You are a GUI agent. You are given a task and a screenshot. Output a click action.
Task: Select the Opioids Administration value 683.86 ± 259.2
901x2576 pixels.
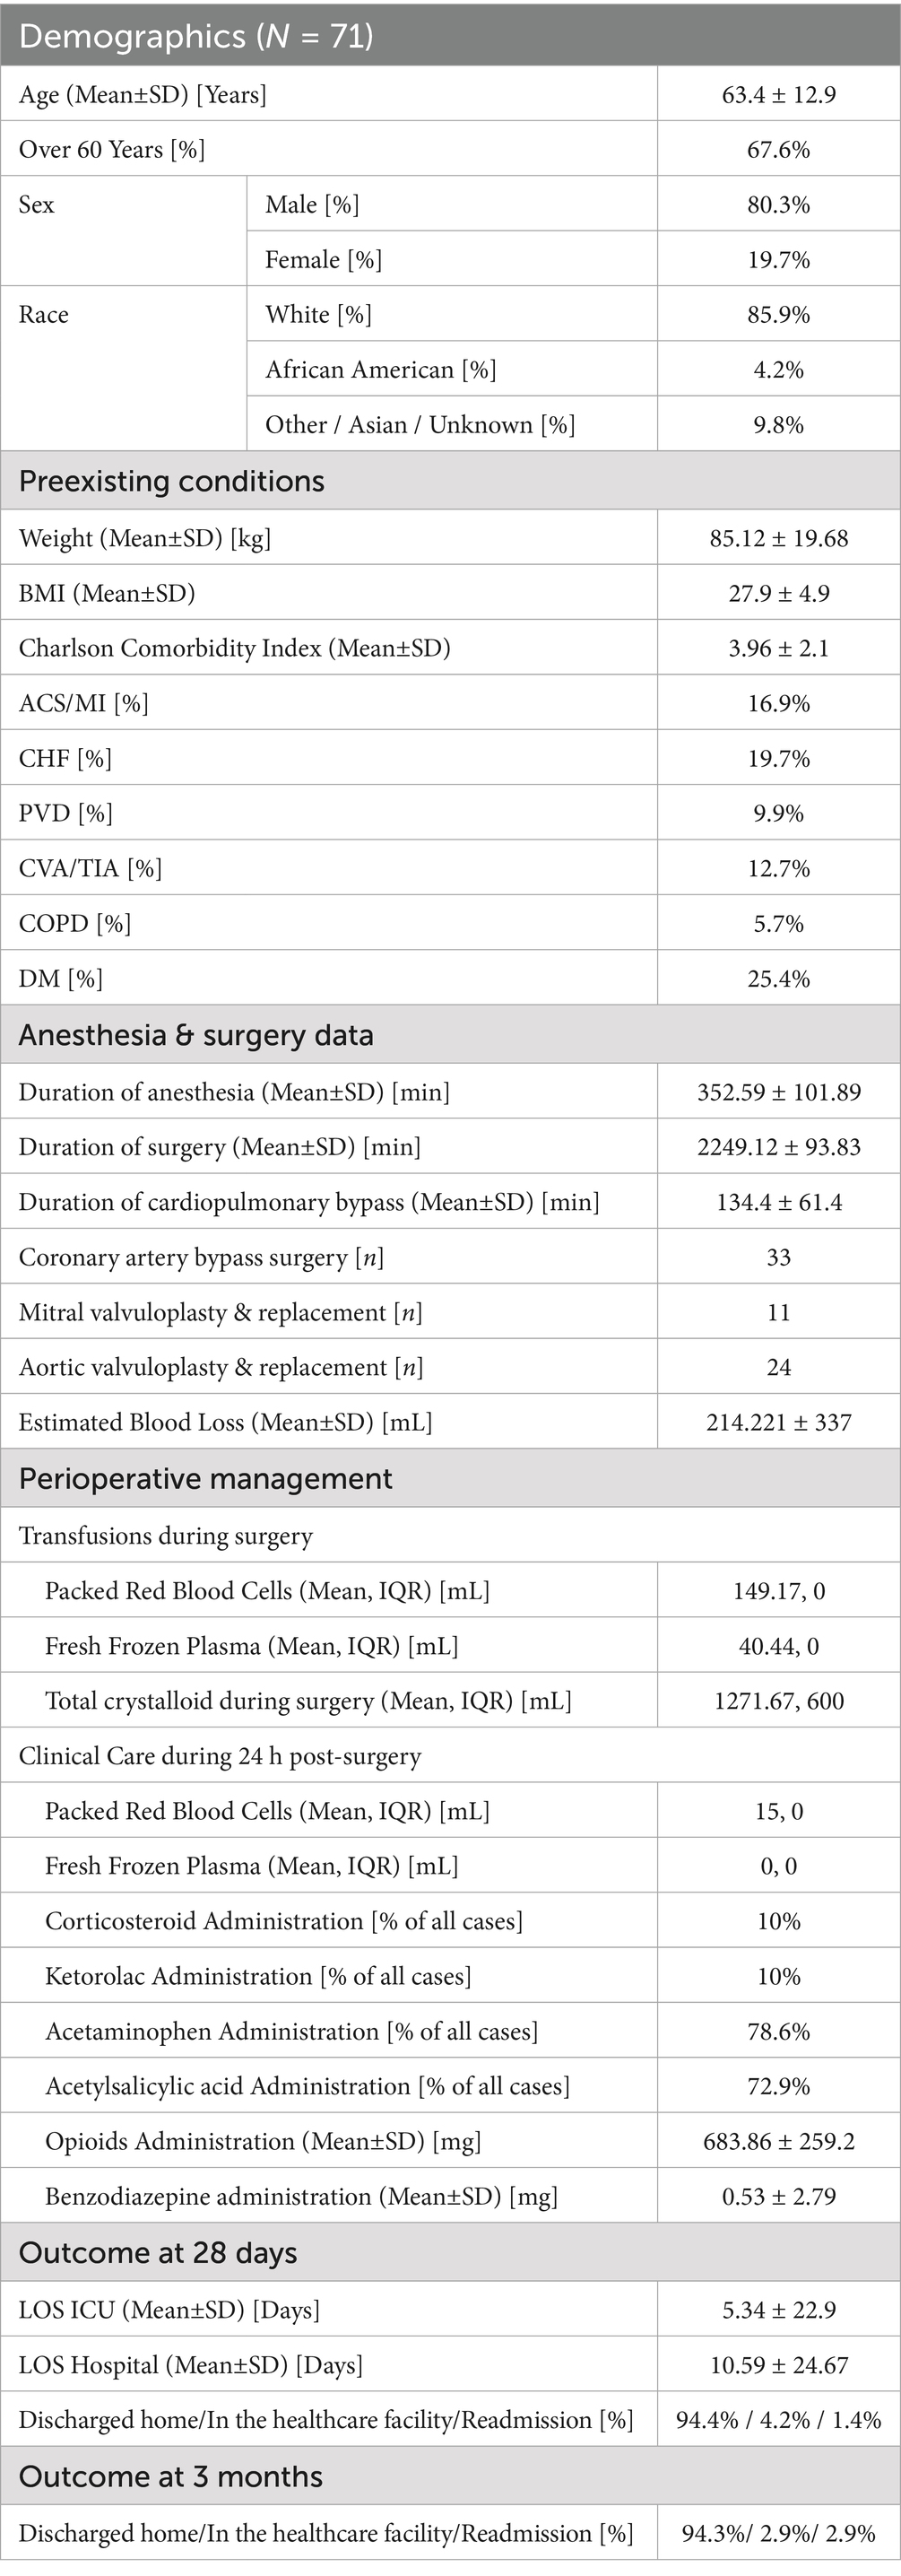tap(778, 2141)
